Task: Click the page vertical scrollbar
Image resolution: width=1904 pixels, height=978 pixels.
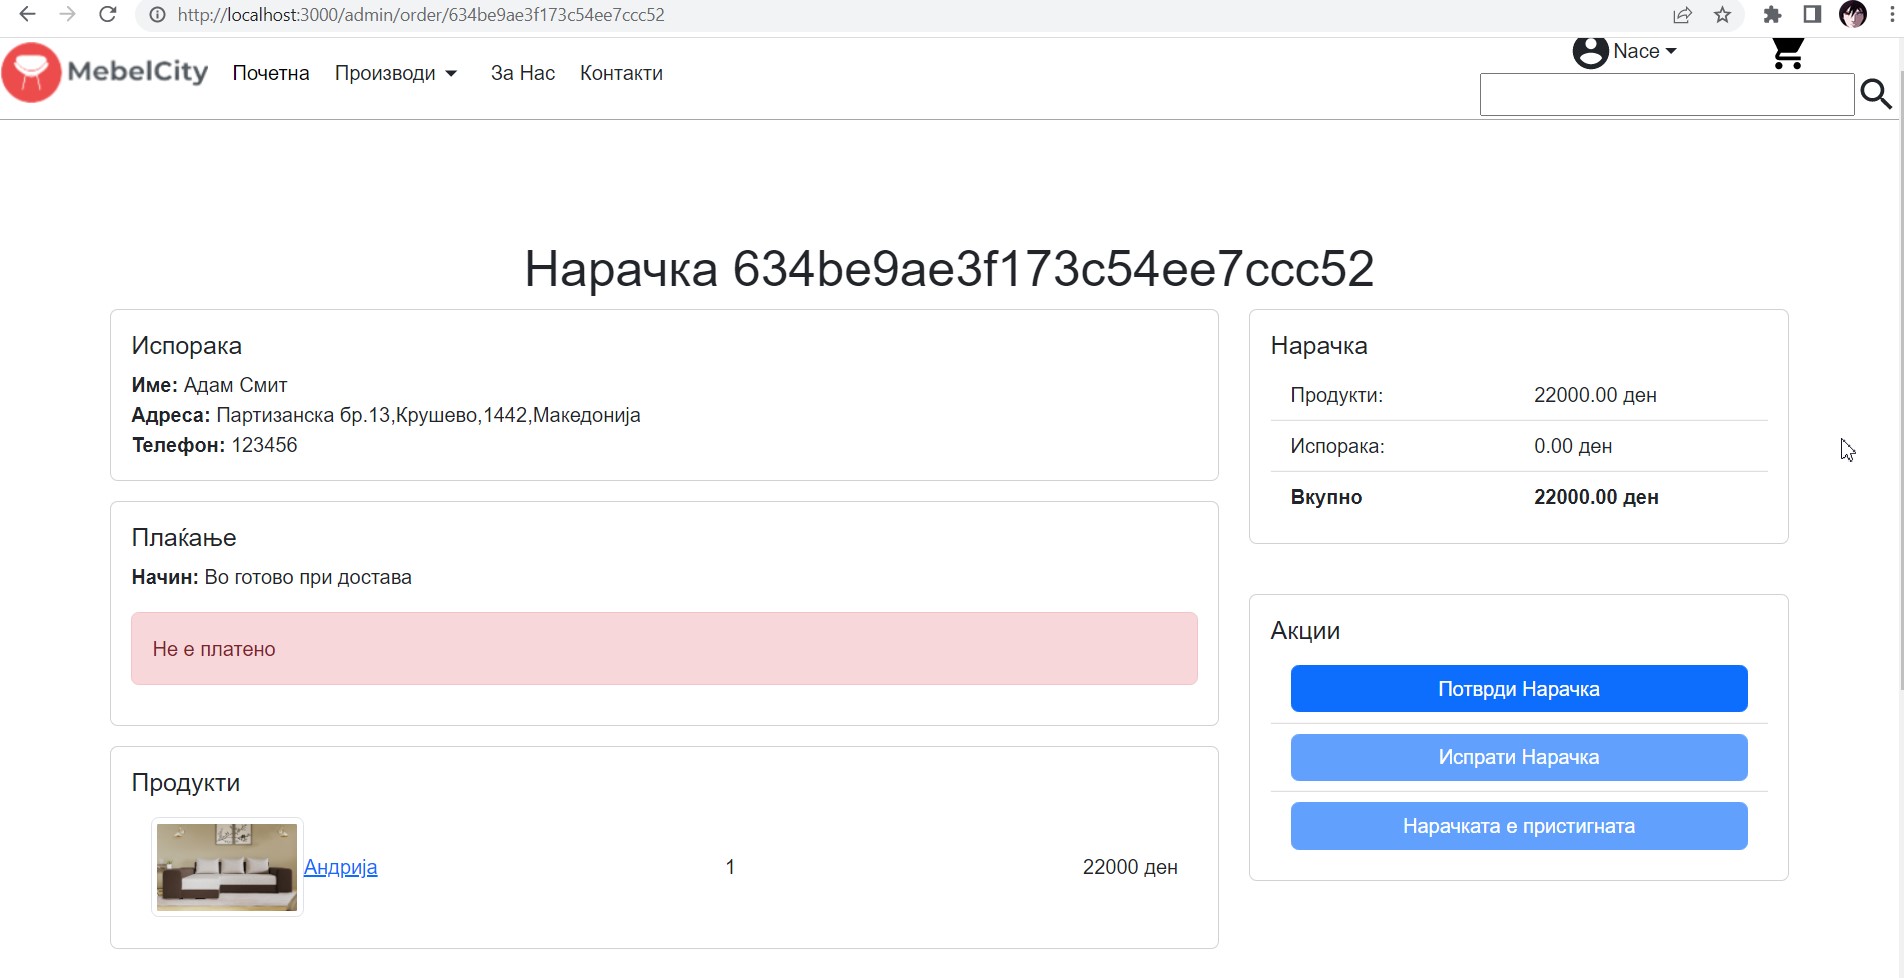Action: click(1900, 400)
